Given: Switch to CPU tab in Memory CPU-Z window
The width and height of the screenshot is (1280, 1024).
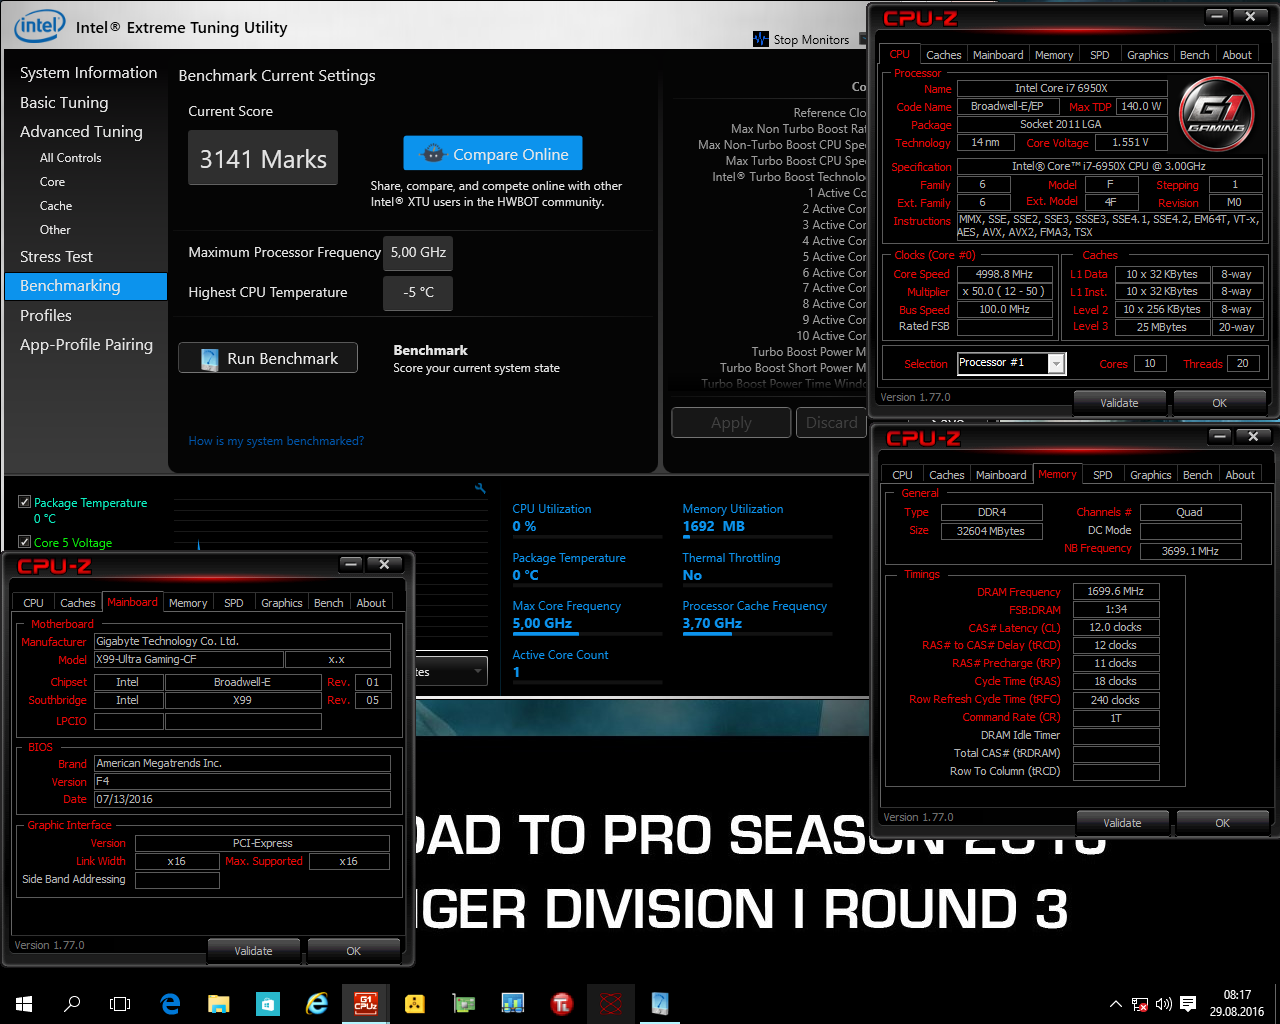Looking at the screenshot, I should 902,475.
